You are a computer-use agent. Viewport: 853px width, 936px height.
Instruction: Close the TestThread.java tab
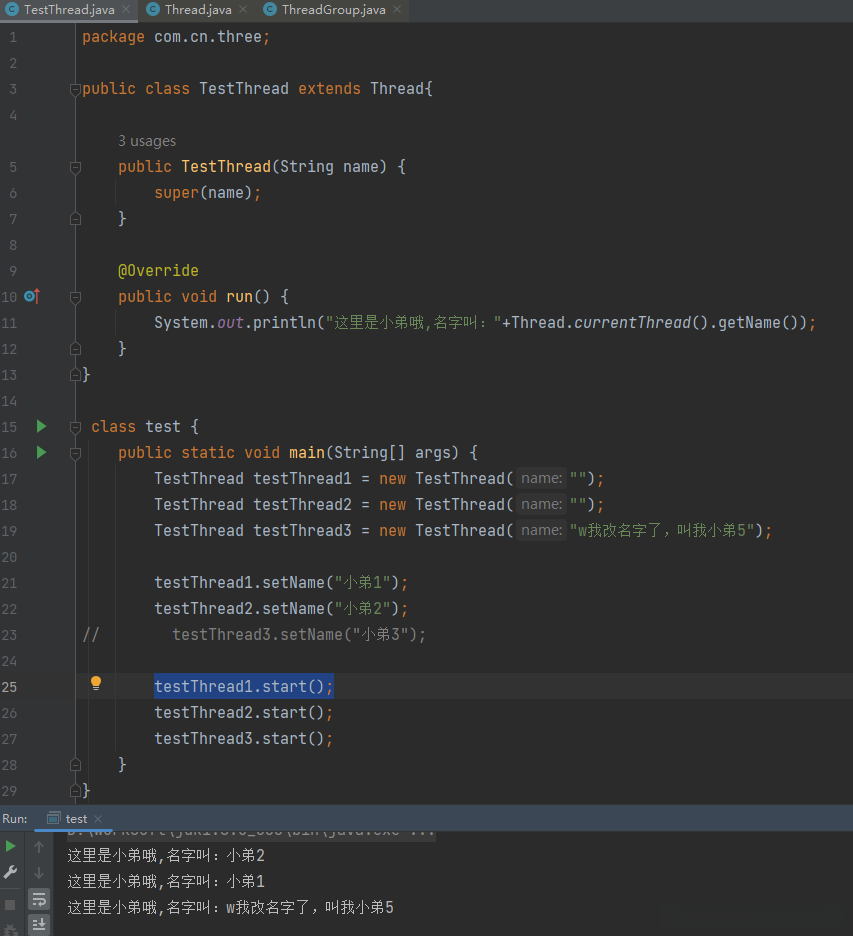pos(125,10)
